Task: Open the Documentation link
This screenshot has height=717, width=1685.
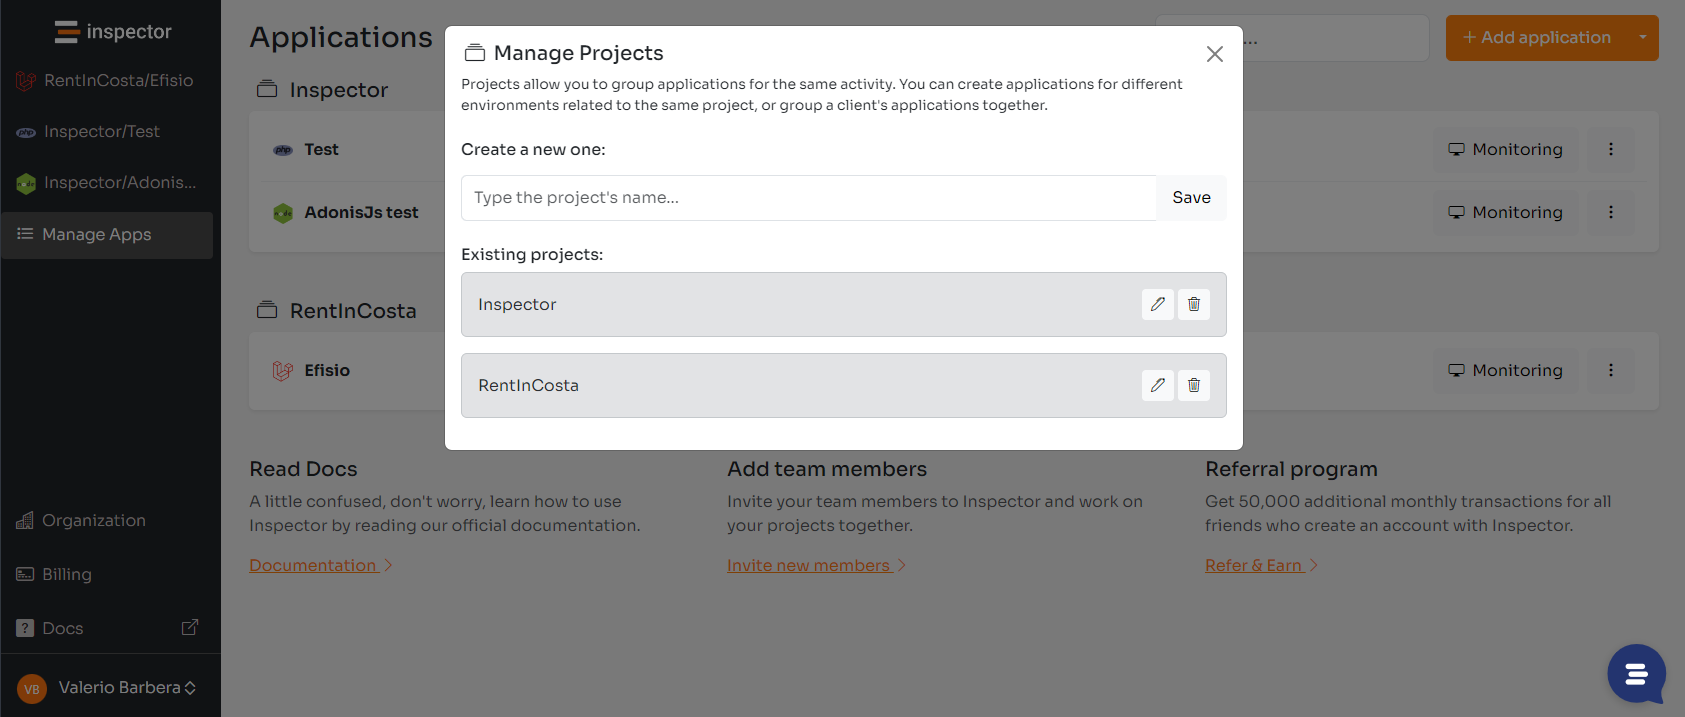Action: pyautogui.click(x=313, y=564)
